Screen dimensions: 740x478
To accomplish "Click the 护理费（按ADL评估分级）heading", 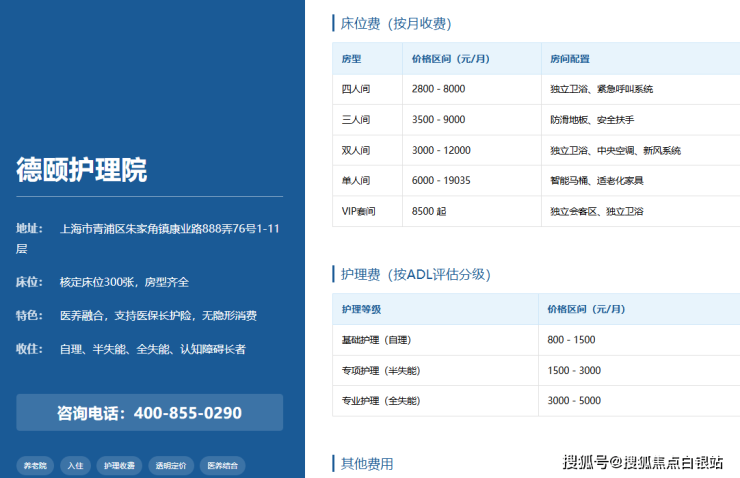I will pos(416,274).
